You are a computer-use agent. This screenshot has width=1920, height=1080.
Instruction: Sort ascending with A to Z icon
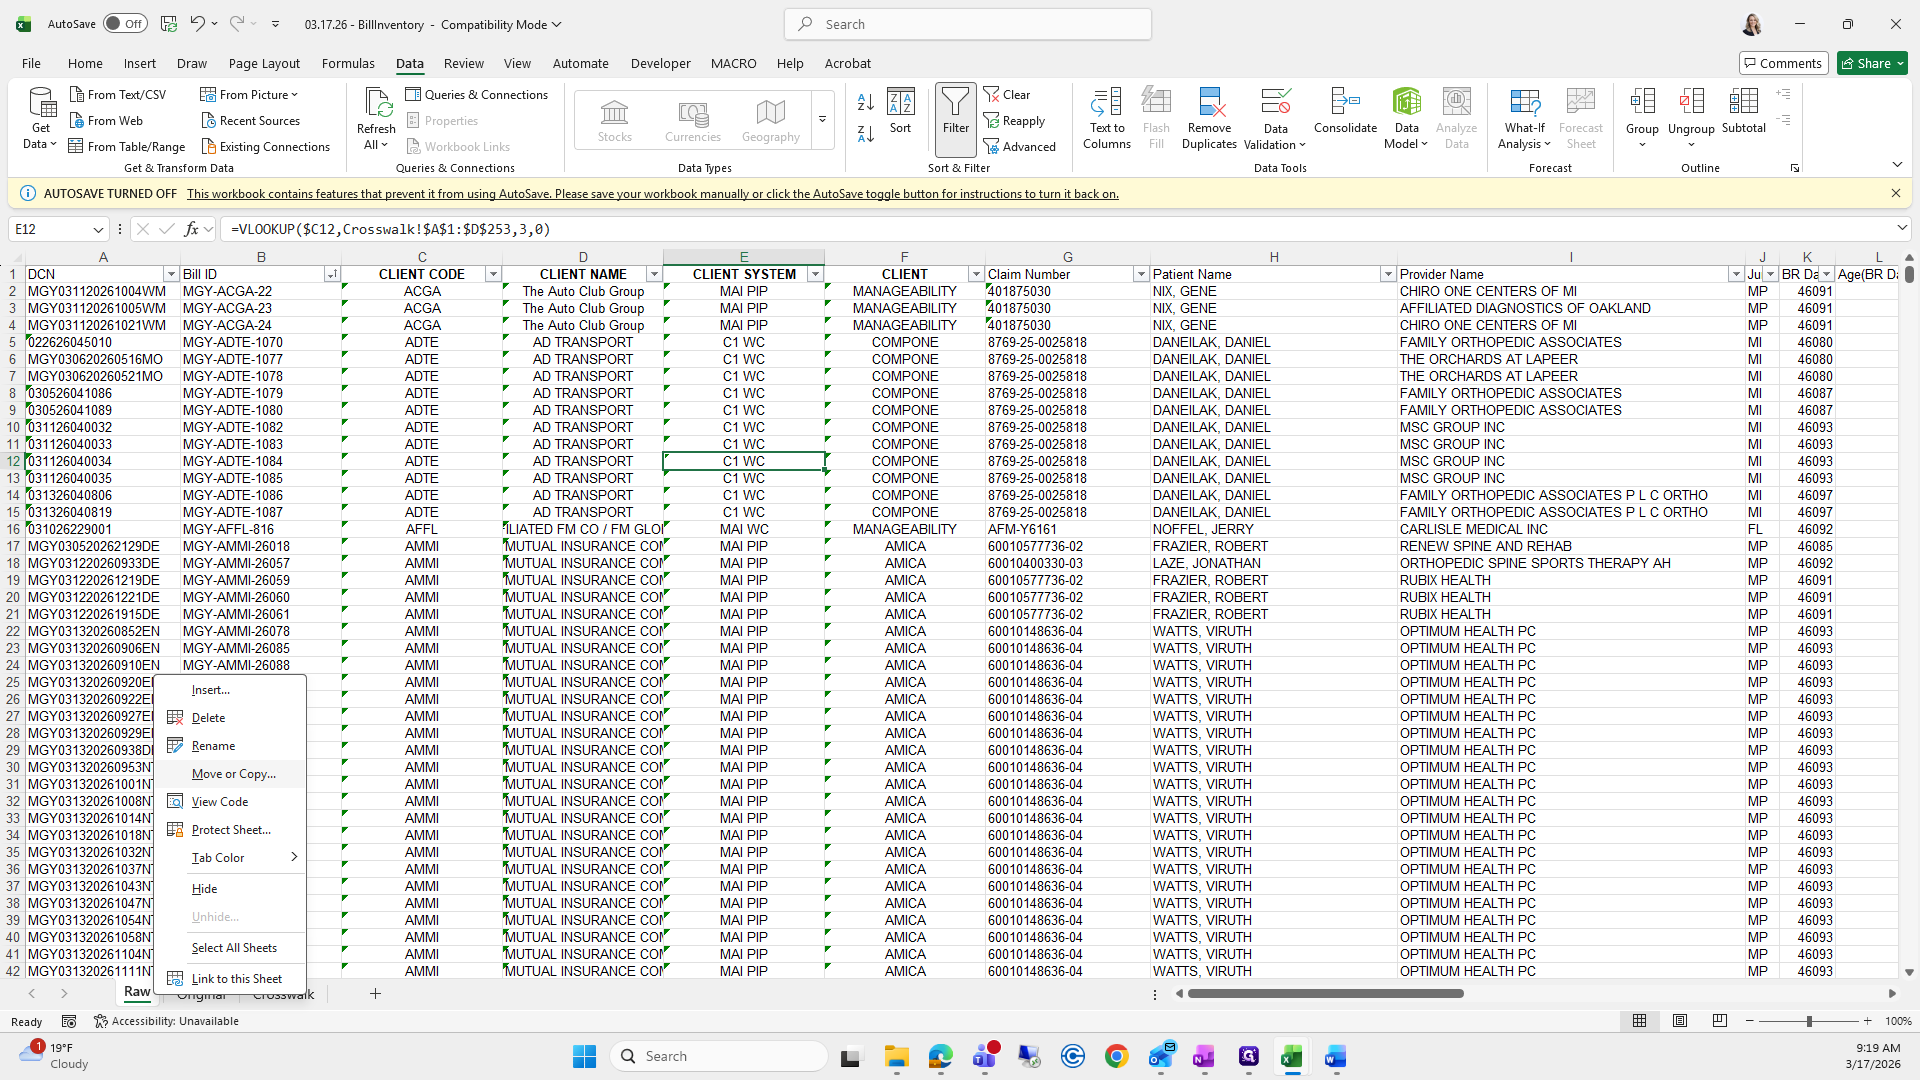coord(866,102)
